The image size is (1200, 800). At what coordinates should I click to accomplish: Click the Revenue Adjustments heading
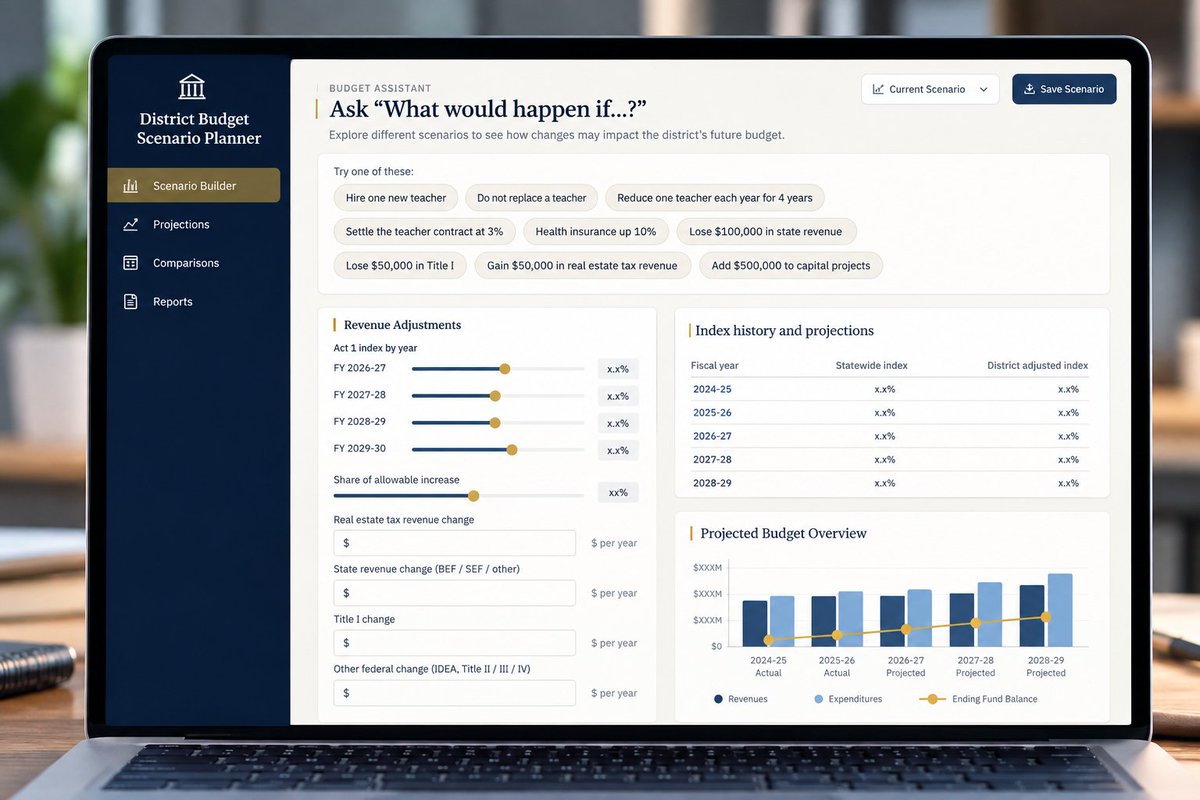(402, 325)
